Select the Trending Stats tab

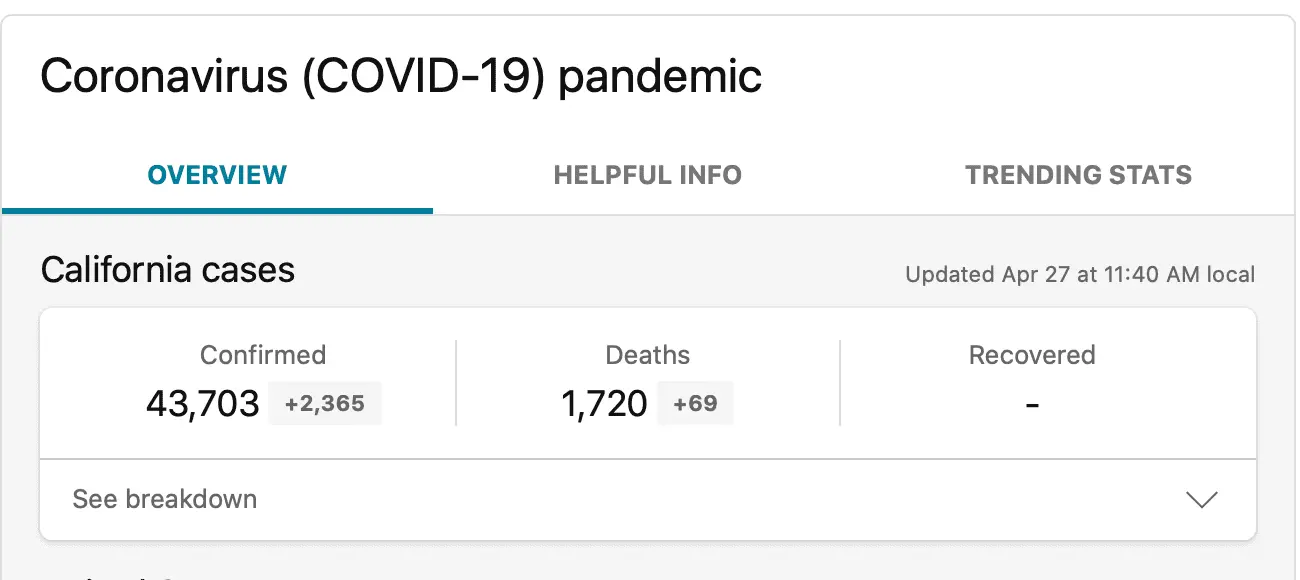coord(1078,176)
